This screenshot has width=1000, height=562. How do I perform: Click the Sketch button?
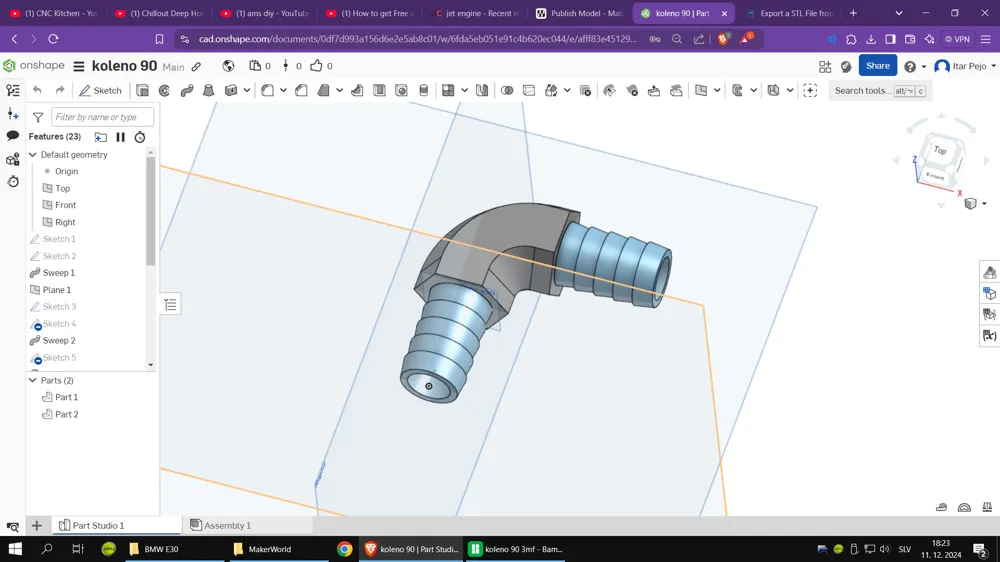pos(100,91)
